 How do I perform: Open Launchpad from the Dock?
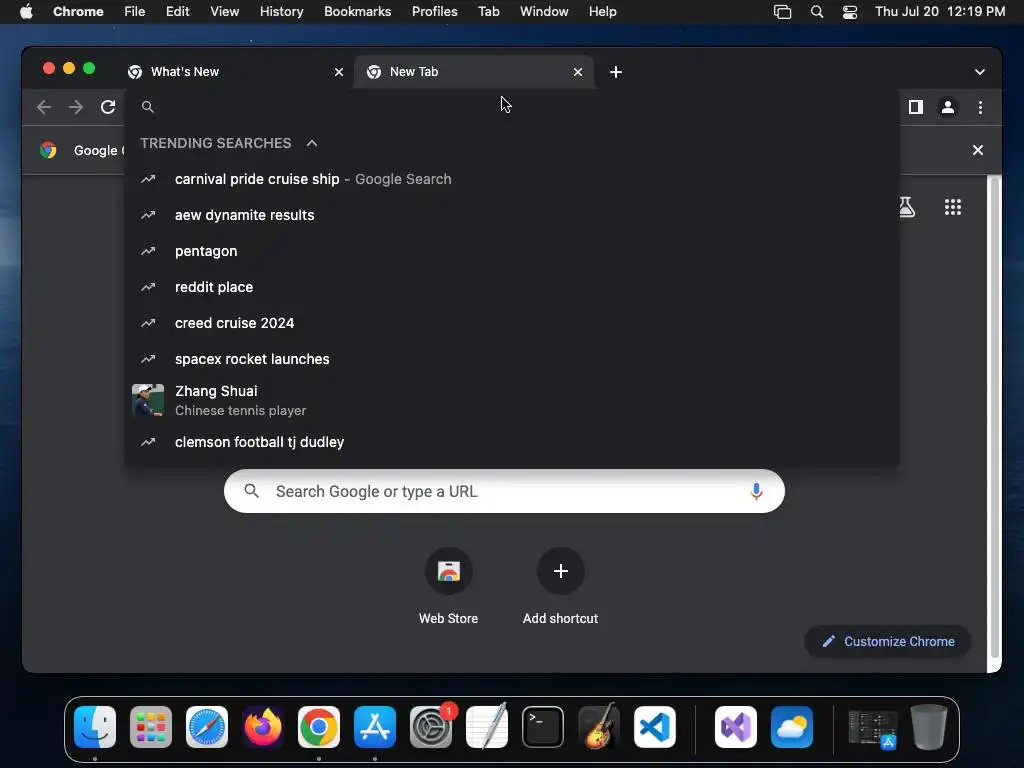tap(151, 727)
